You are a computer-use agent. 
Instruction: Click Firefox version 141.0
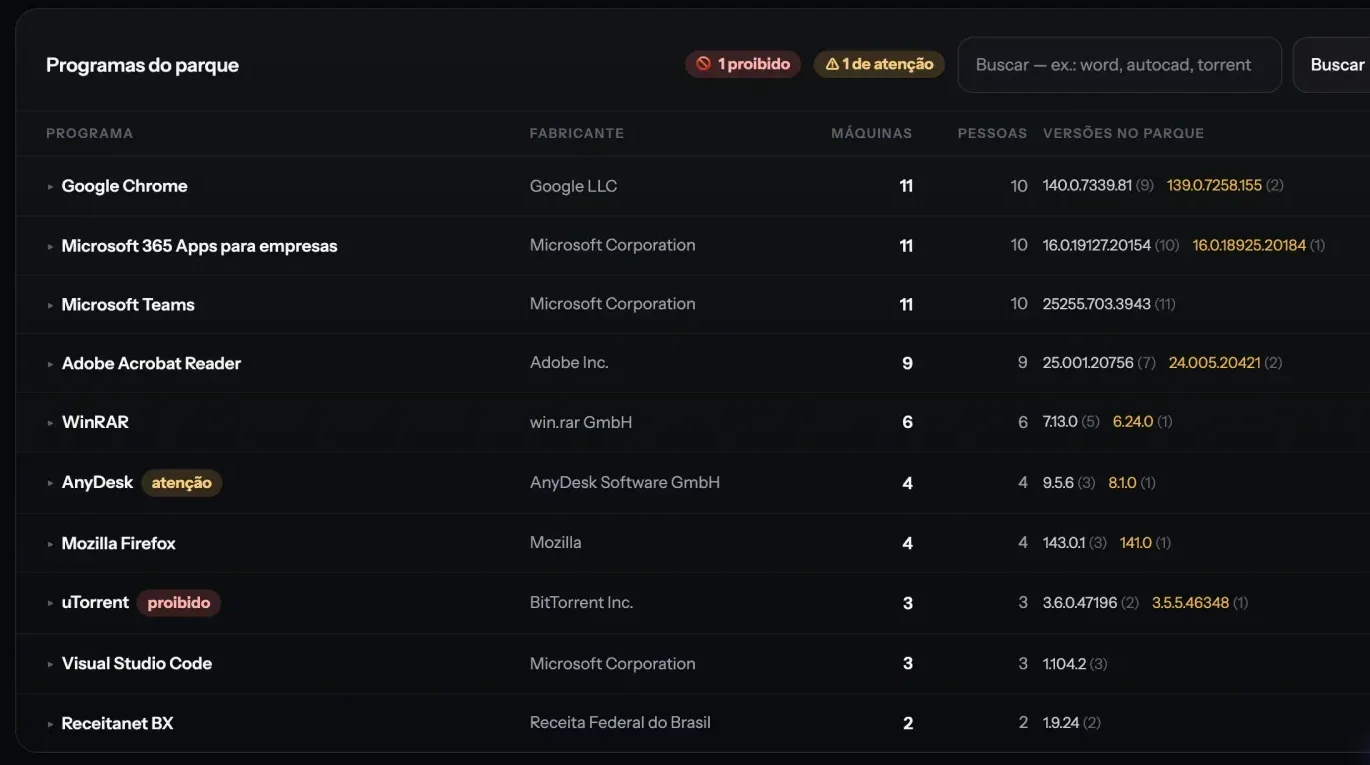(x=1136, y=543)
